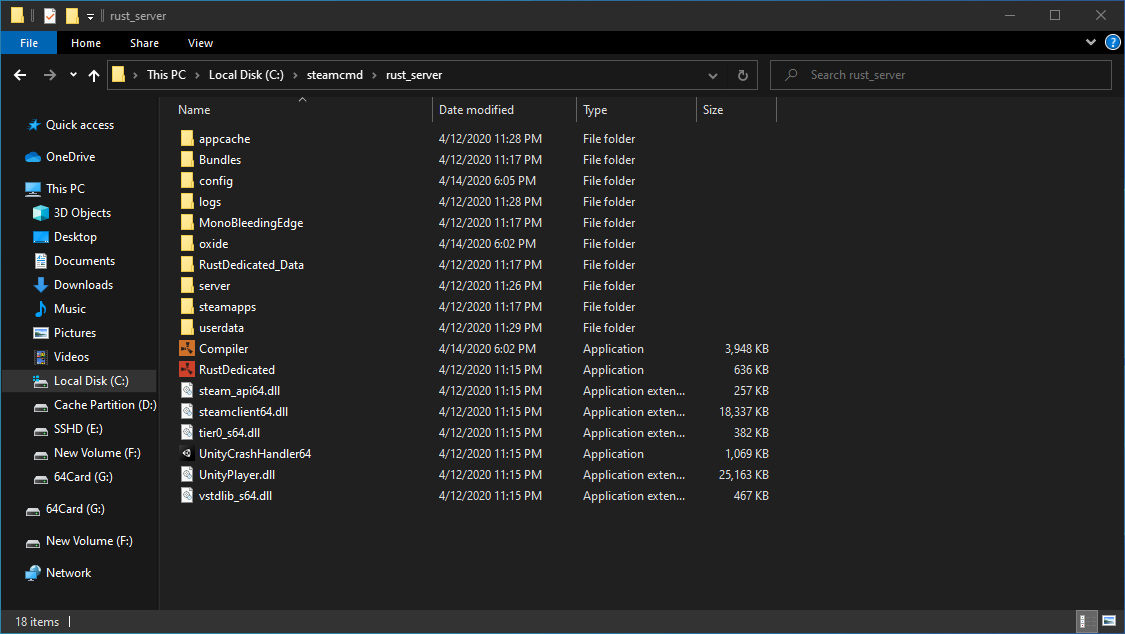Navigate back using the back arrow
Screen dimensions: 1125x634
click(x=21, y=75)
